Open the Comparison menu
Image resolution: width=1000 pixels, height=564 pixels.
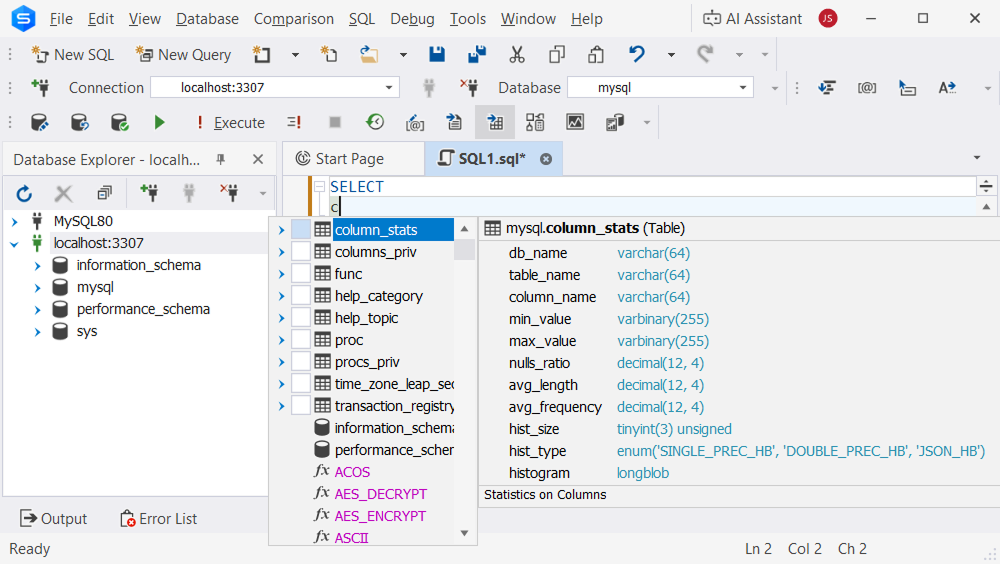(294, 18)
